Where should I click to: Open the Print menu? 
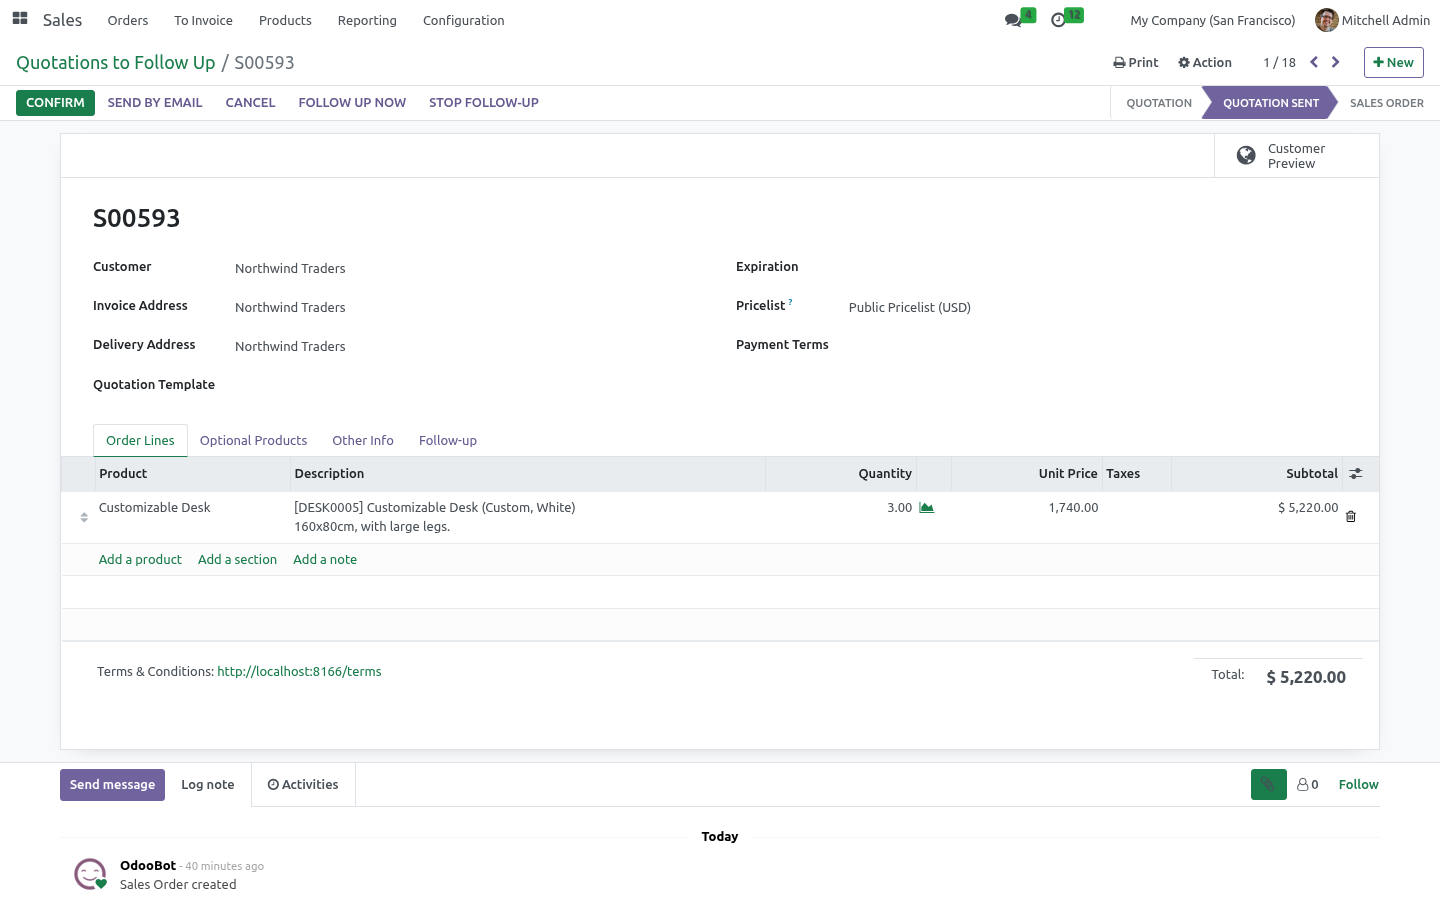click(x=1136, y=62)
